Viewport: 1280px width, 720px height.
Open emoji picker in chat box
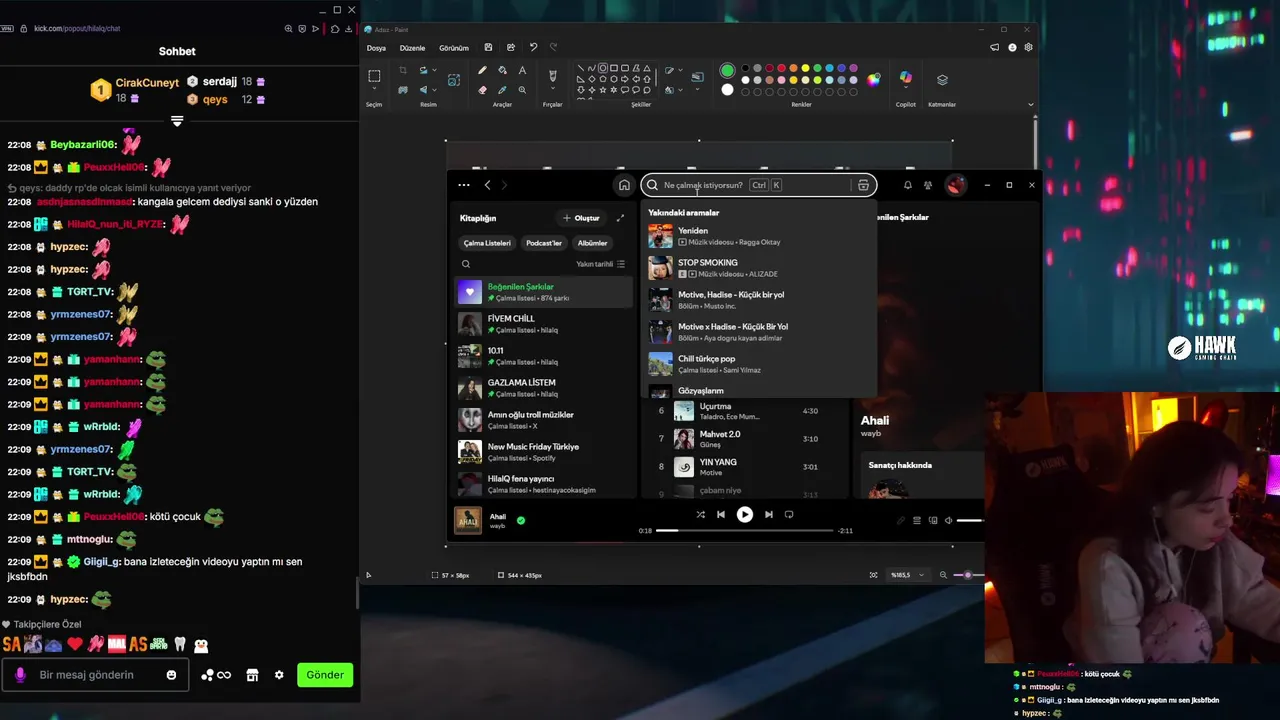tap(171, 675)
